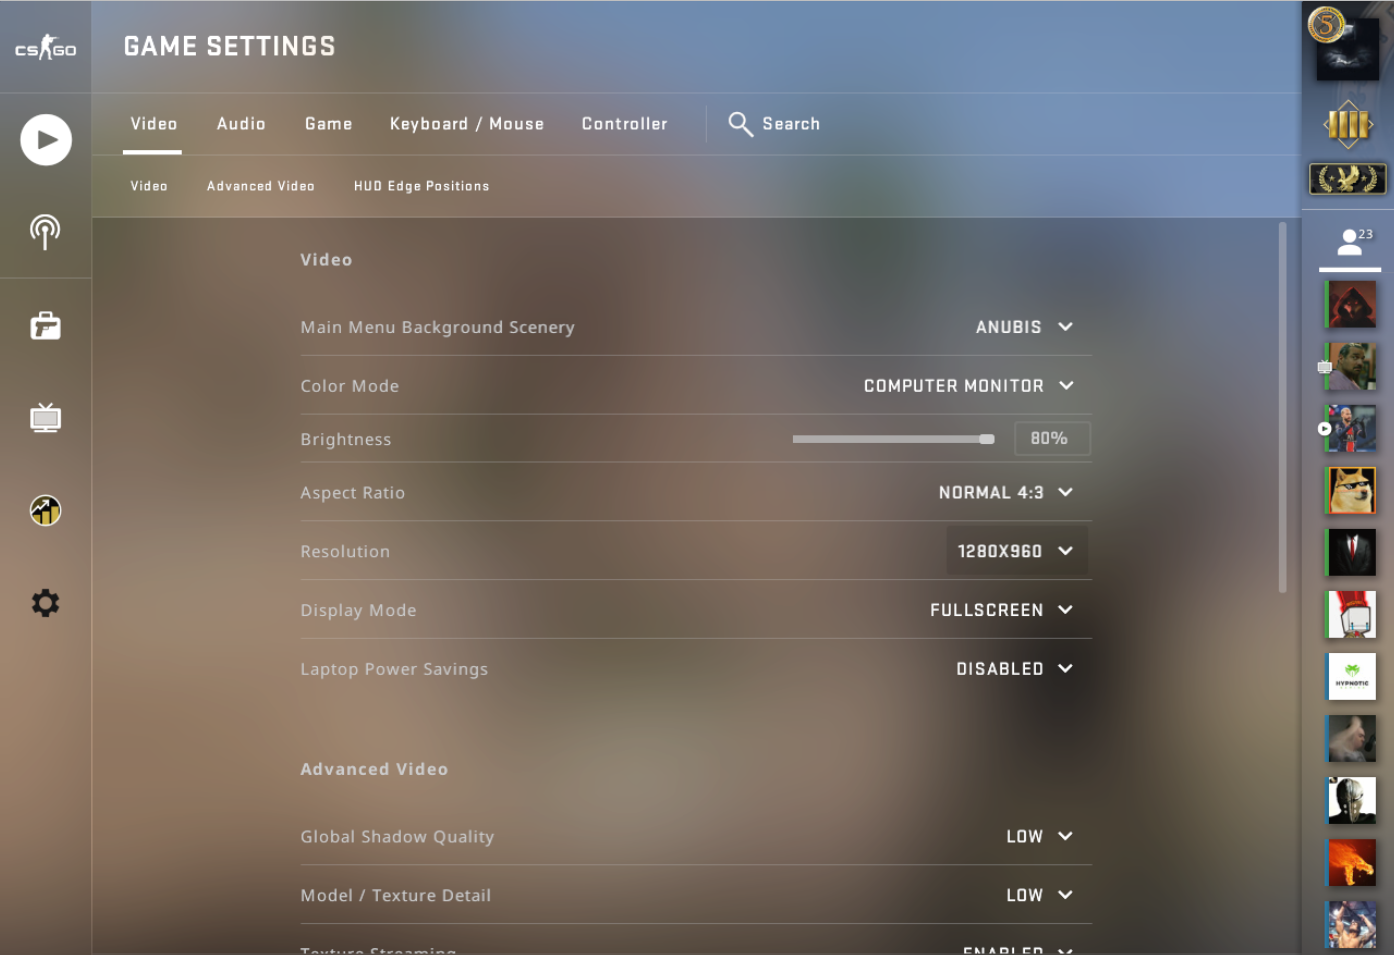This screenshot has height=955, width=1394.
Task: Open the Play menu from the sidebar
Action: coord(46,140)
